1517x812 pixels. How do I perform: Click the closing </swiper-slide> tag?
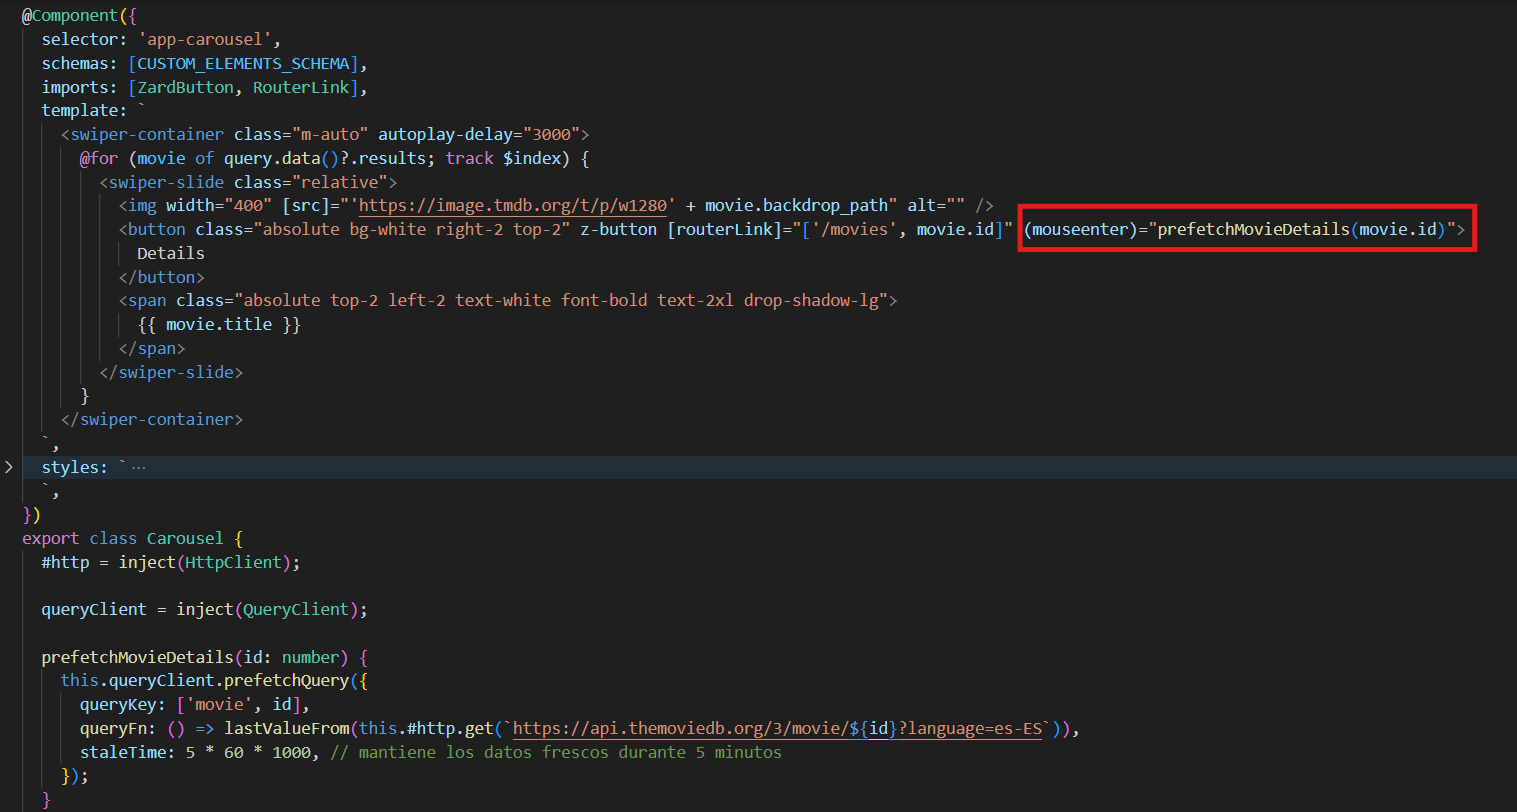tap(171, 372)
